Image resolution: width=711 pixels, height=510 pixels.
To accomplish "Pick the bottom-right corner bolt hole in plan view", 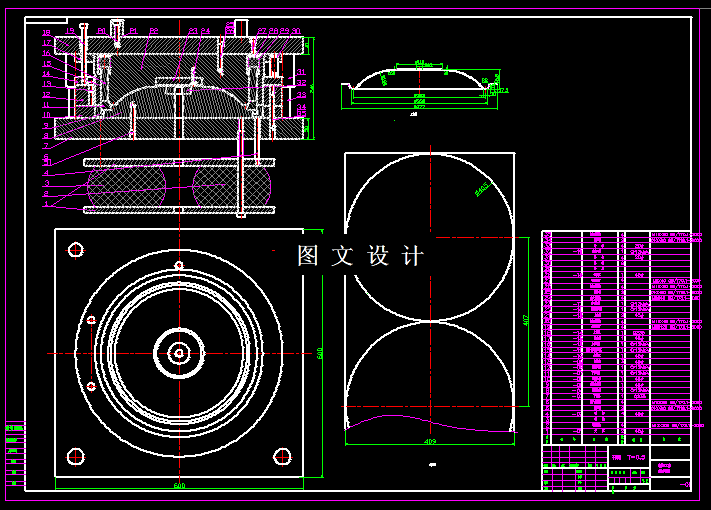I will click(282, 457).
